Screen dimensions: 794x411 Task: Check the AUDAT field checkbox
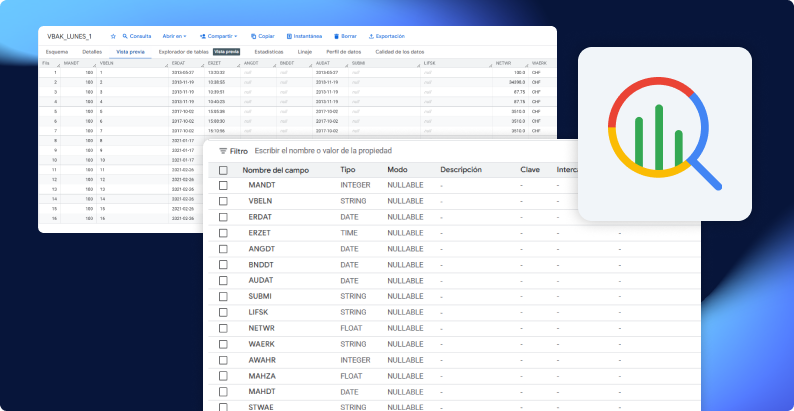click(223, 281)
